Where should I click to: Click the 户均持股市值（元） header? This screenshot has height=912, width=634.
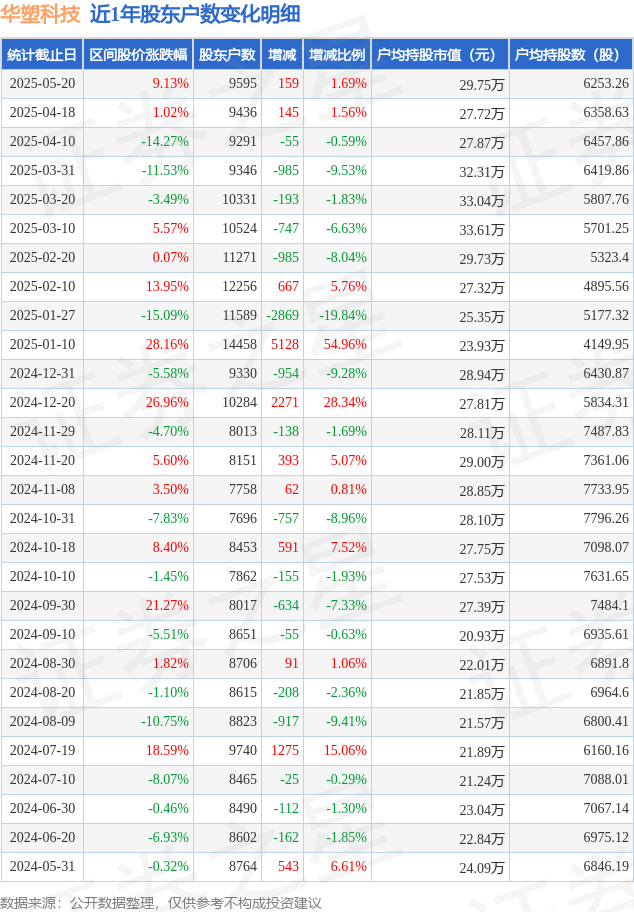(440, 55)
